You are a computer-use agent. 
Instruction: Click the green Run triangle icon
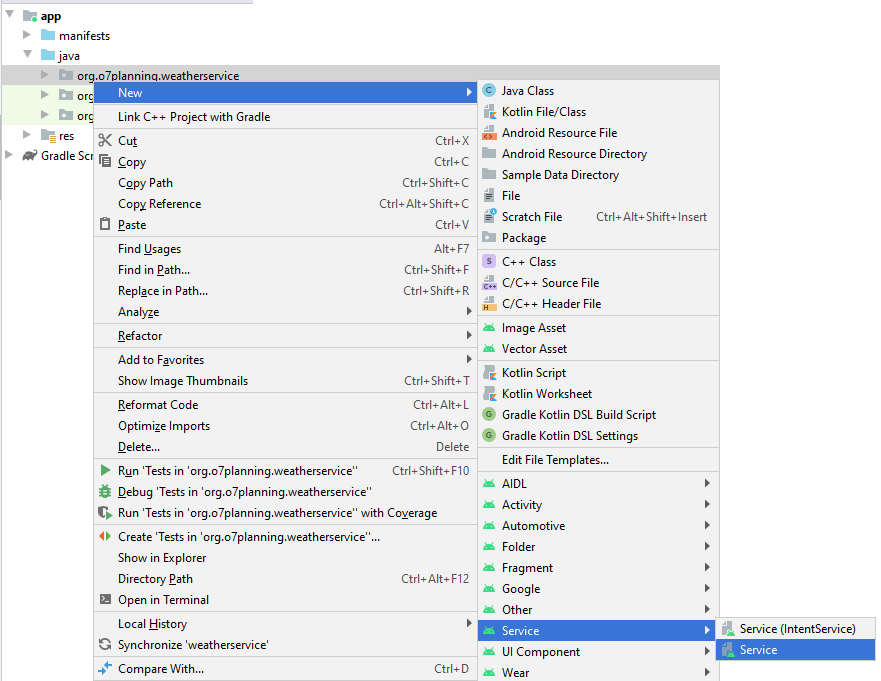pos(105,470)
